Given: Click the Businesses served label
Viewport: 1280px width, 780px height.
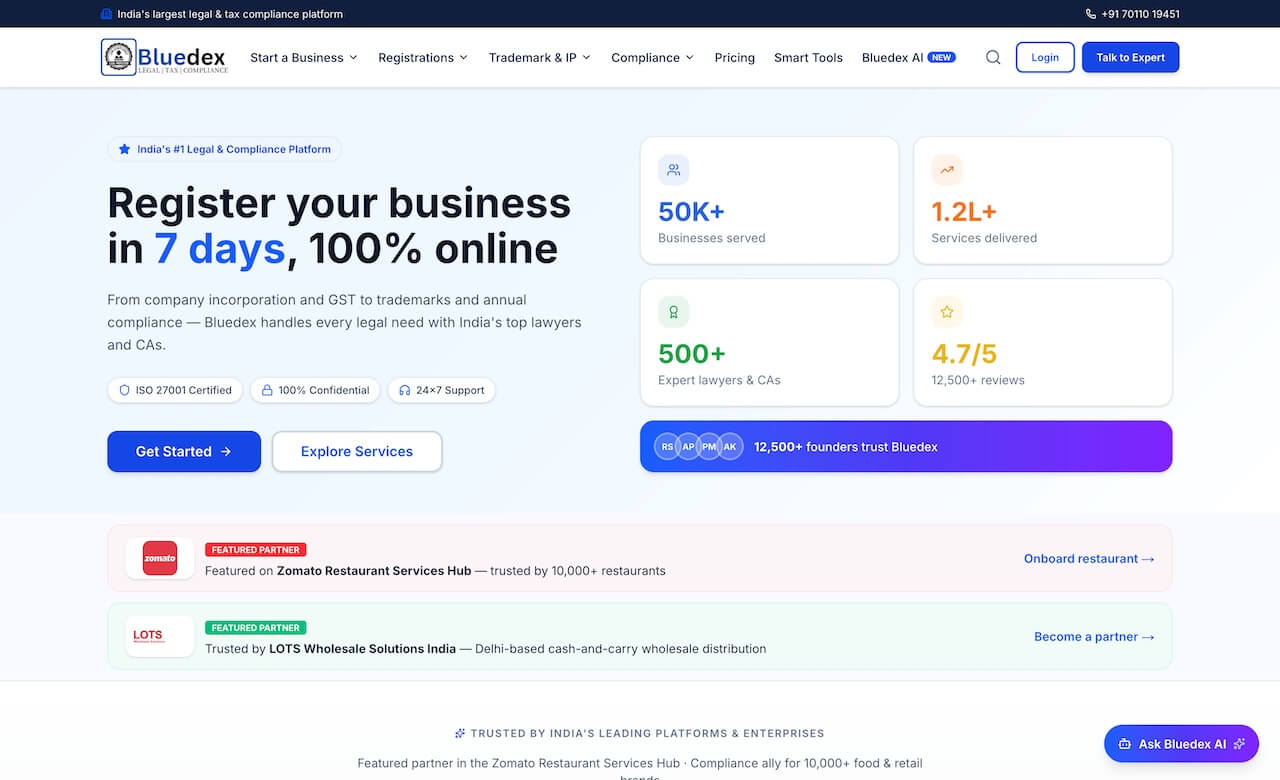Looking at the screenshot, I should point(712,238).
